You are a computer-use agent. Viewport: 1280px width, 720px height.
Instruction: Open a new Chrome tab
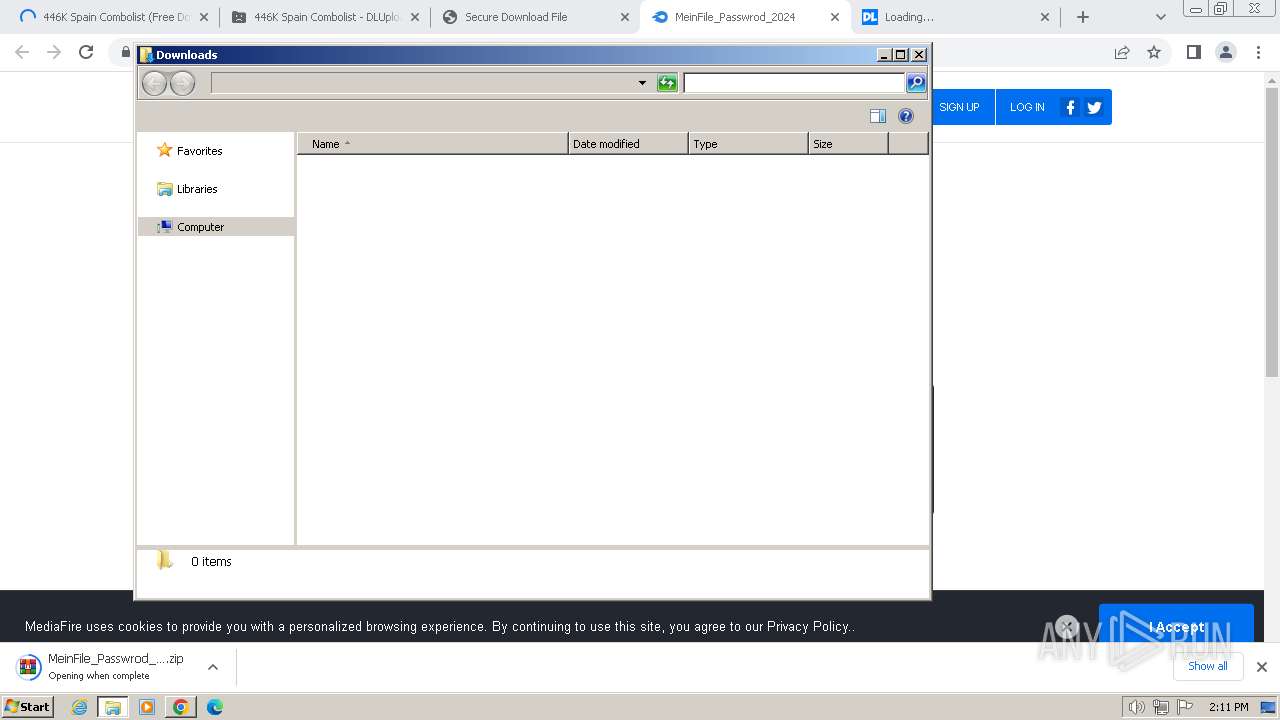point(1083,17)
